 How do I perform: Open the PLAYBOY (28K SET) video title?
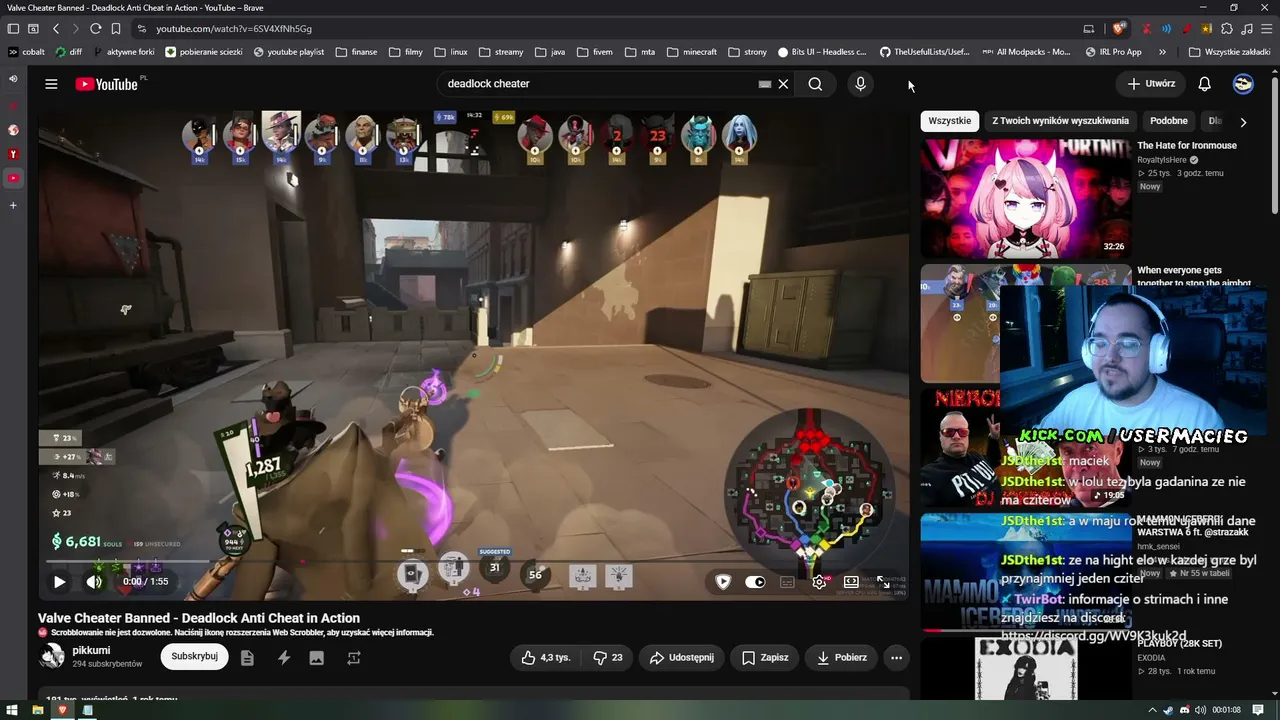(1179, 644)
